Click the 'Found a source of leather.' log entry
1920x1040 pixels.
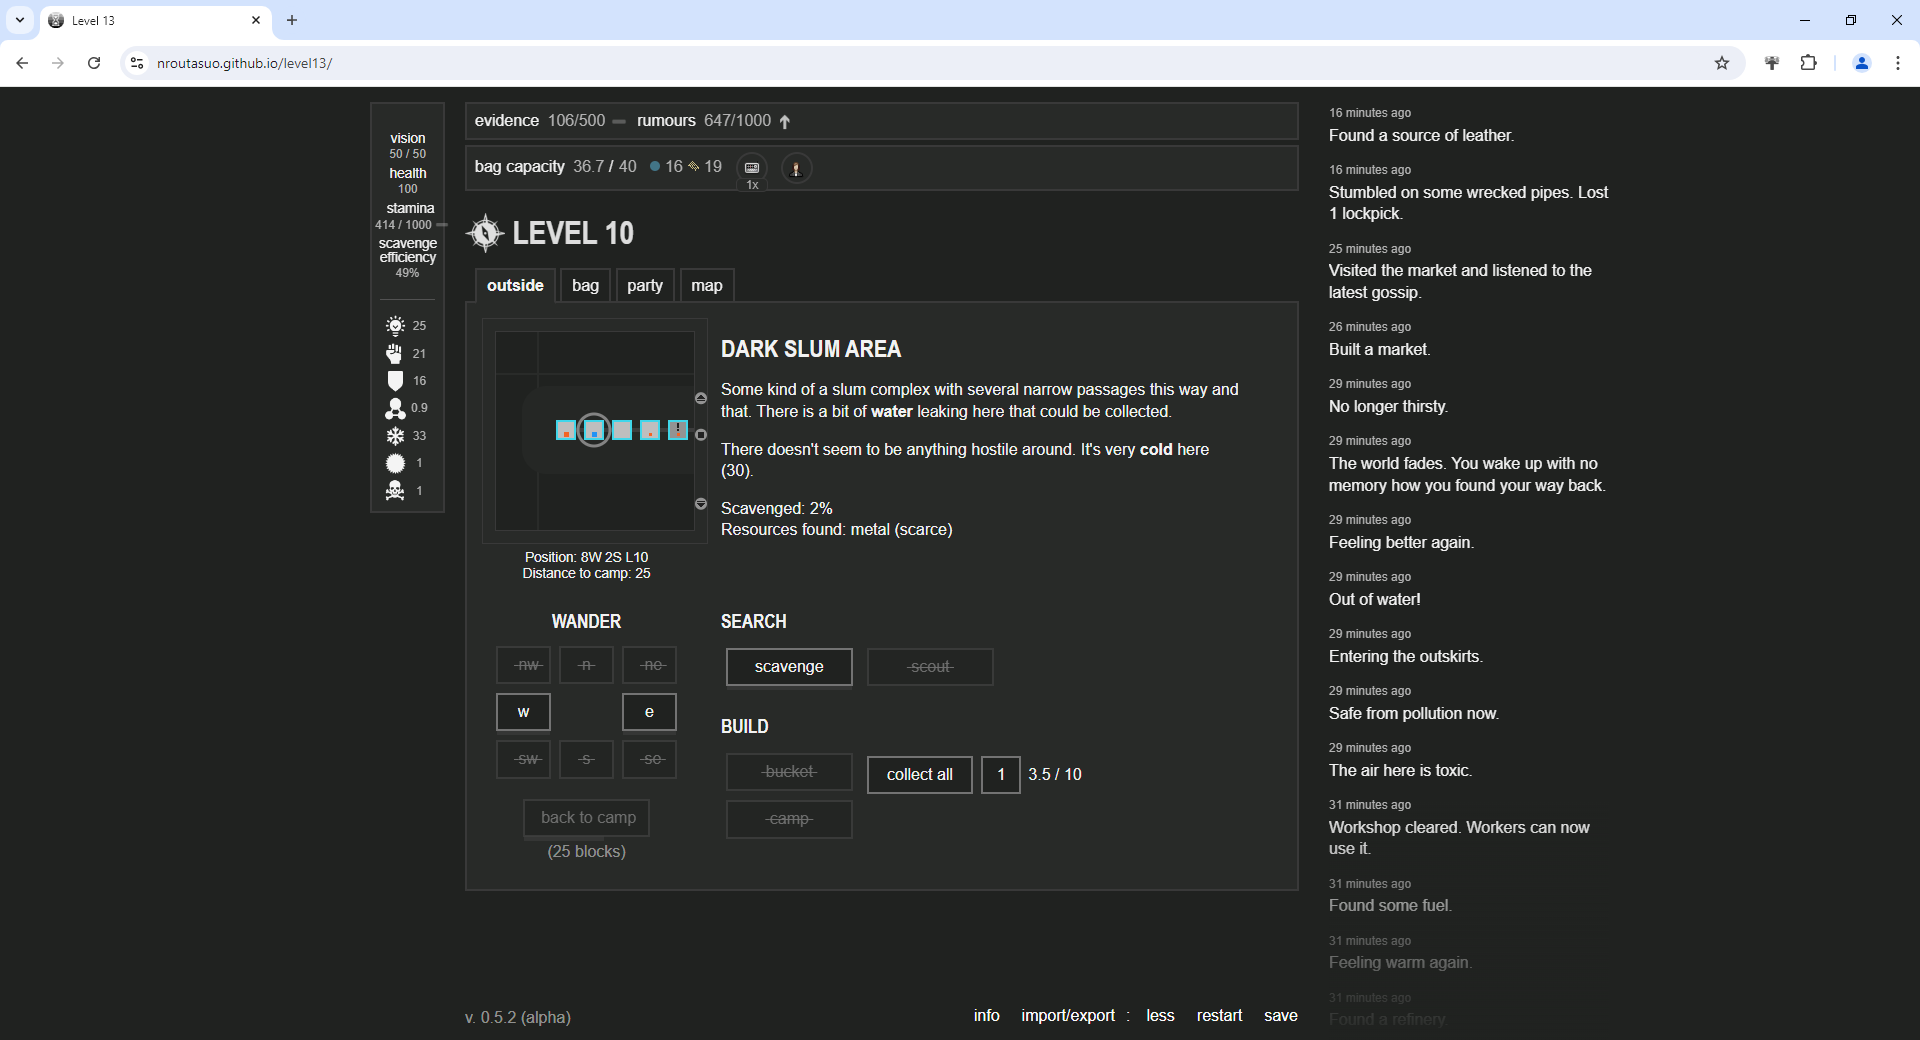pos(1421,136)
